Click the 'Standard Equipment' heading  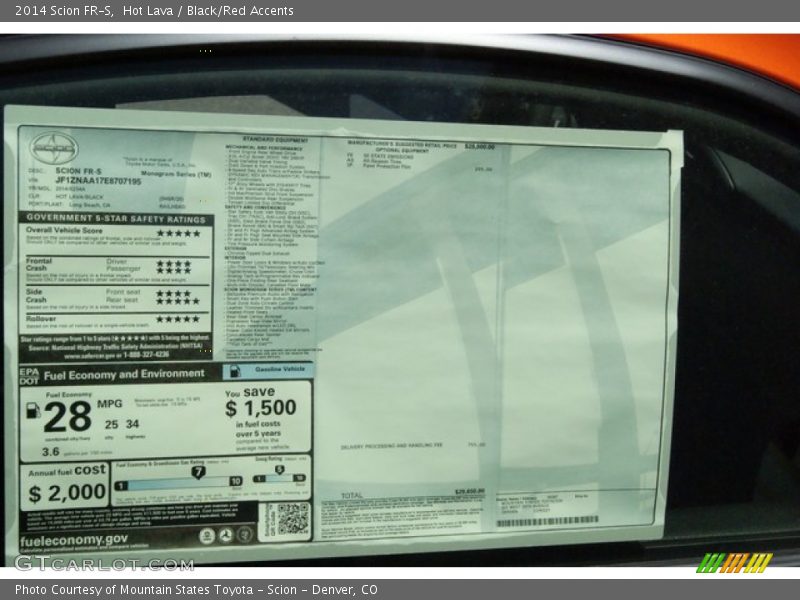pyautogui.click(x=275, y=139)
